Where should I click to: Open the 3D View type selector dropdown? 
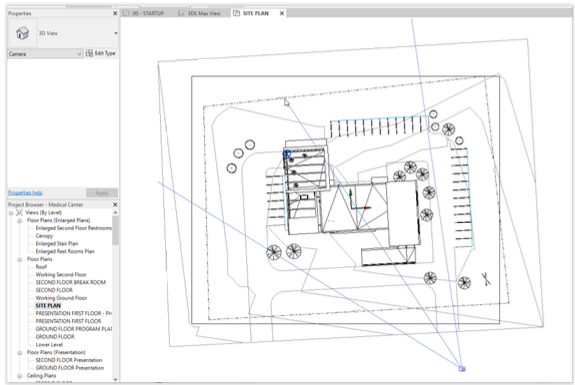click(x=116, y=33)
